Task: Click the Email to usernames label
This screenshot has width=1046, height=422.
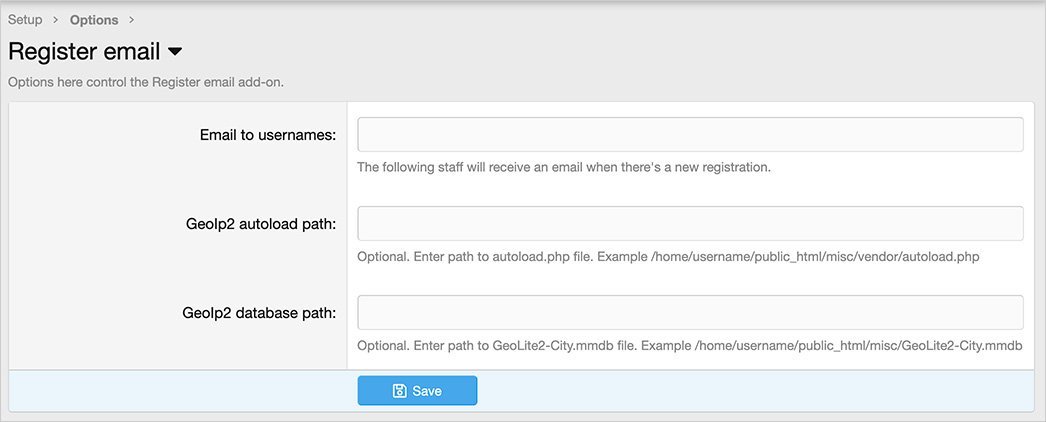Action: 268,135
